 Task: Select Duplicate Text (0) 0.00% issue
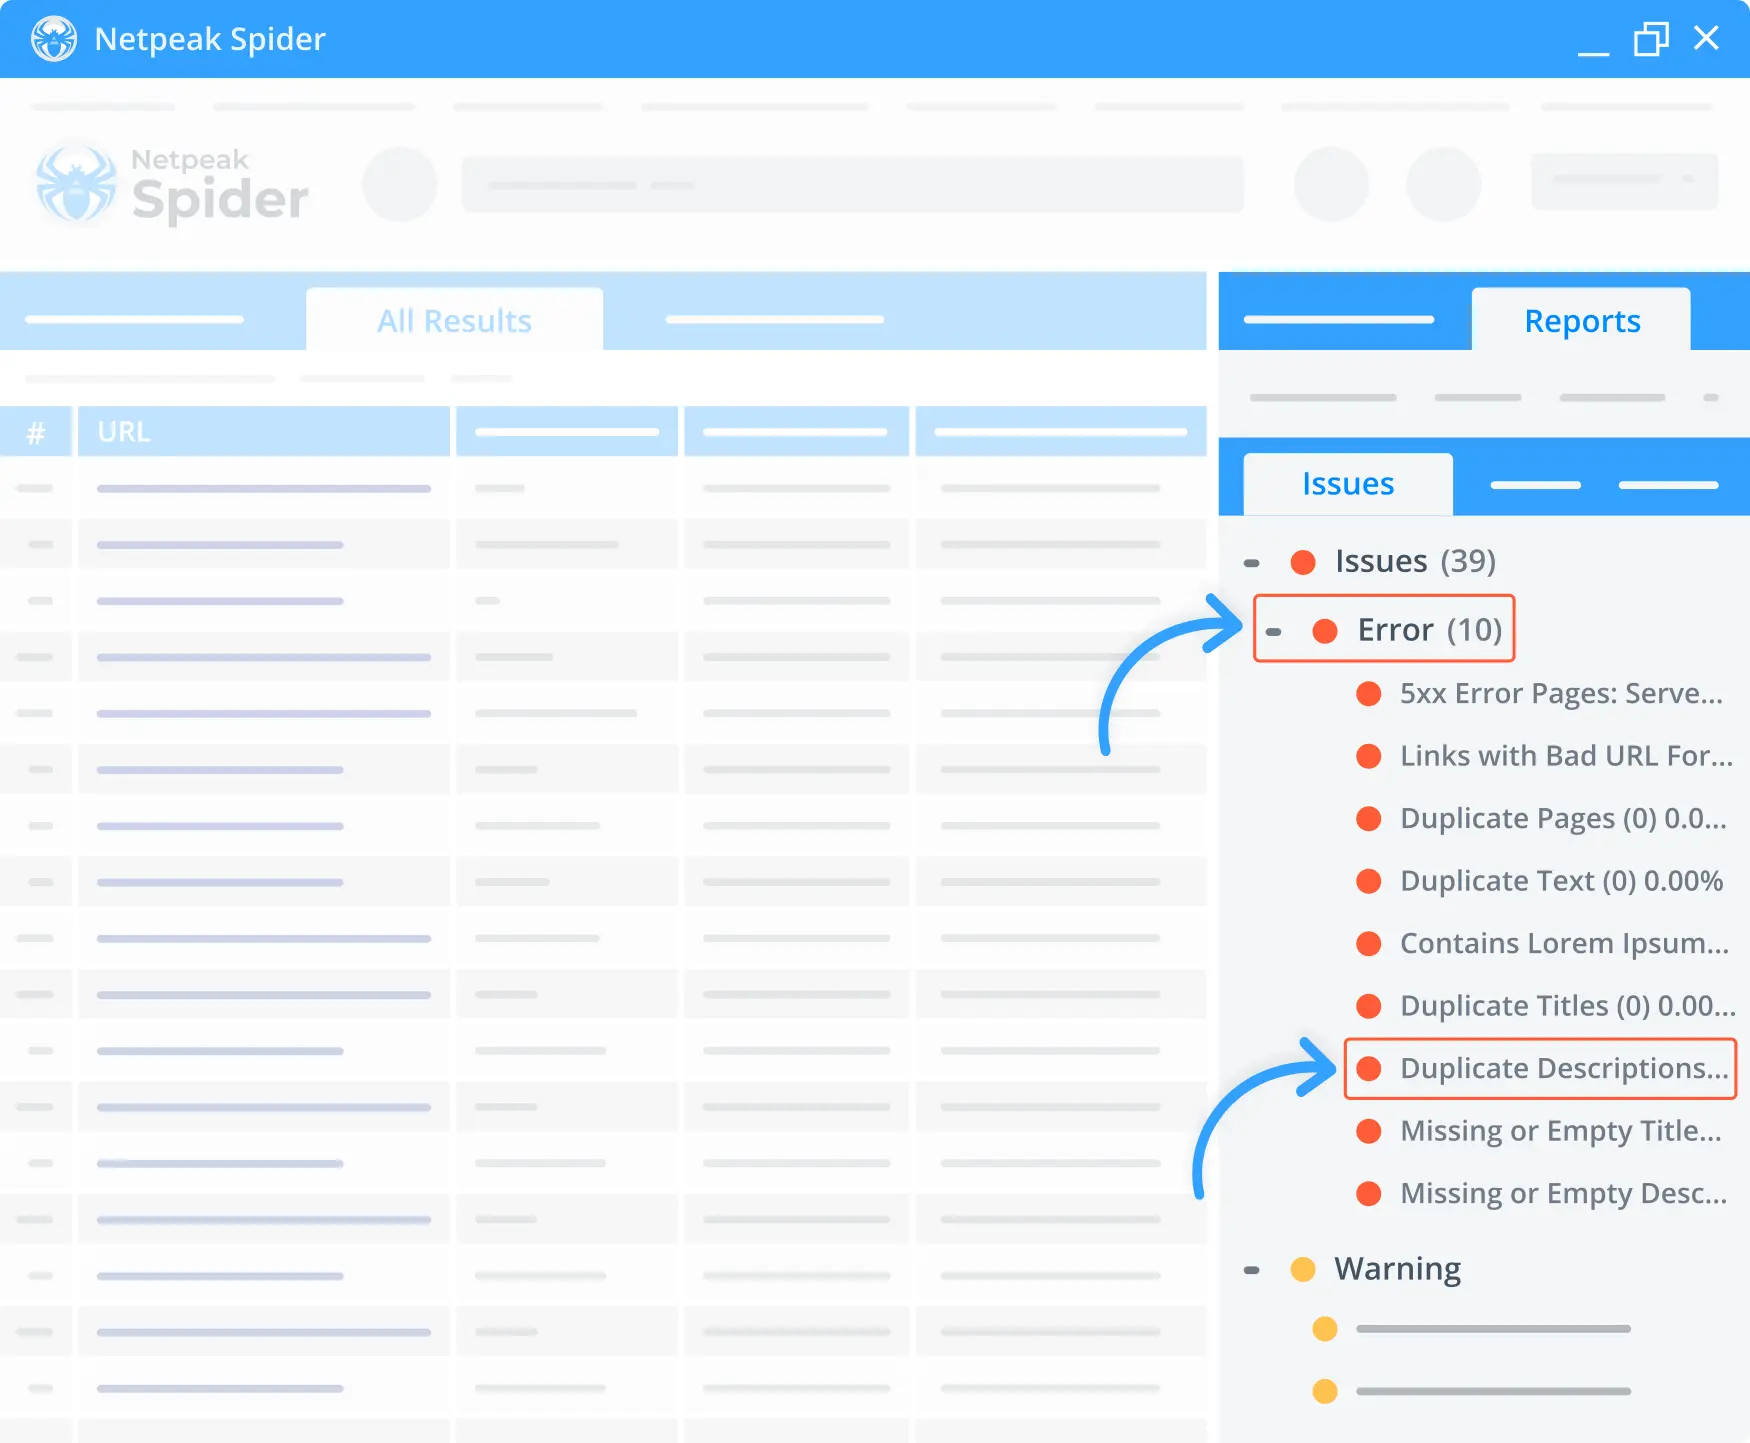[1561, 880]
